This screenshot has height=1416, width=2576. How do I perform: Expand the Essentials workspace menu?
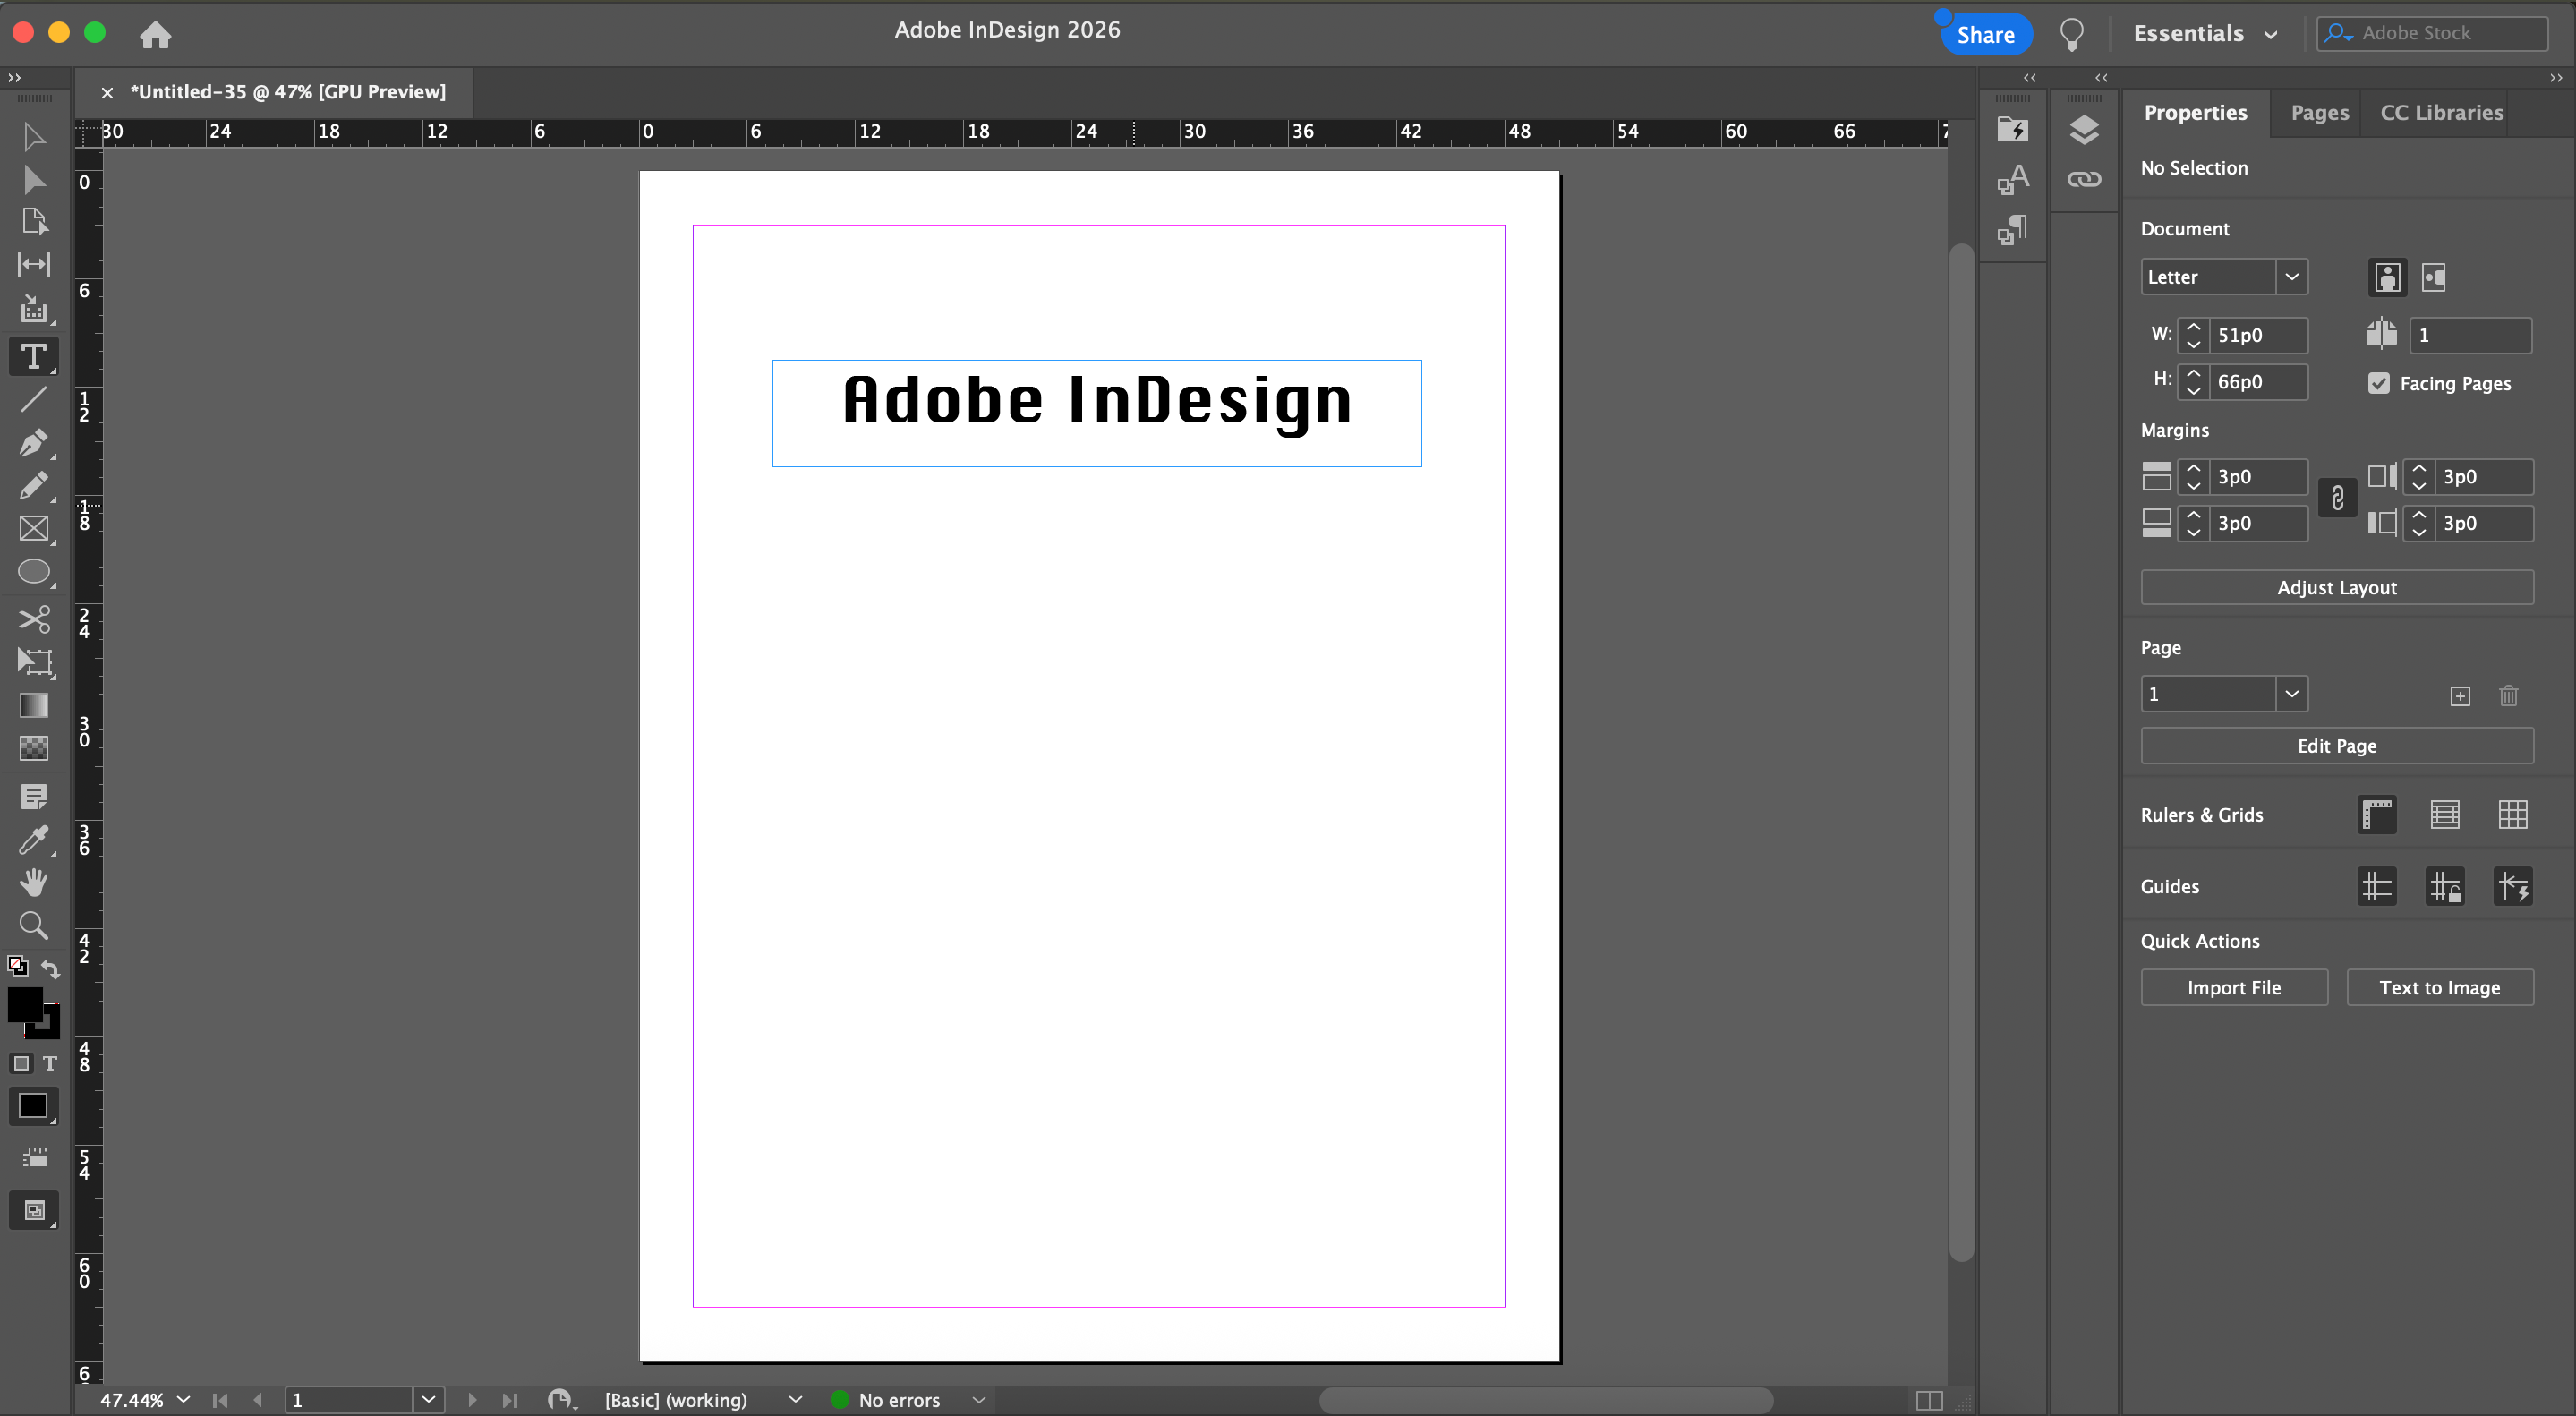click(2204, 33)
